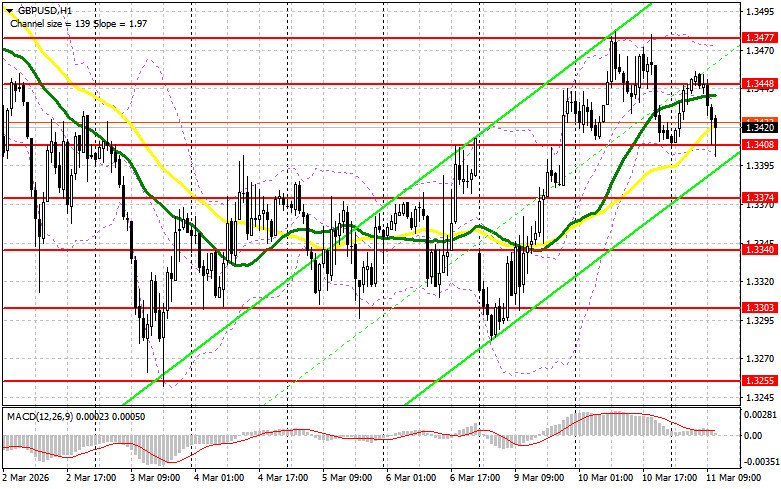The width and height of the screenshot is (781, 489).
Task: Select the red 1.3477 level price tag
Action: 759,38
